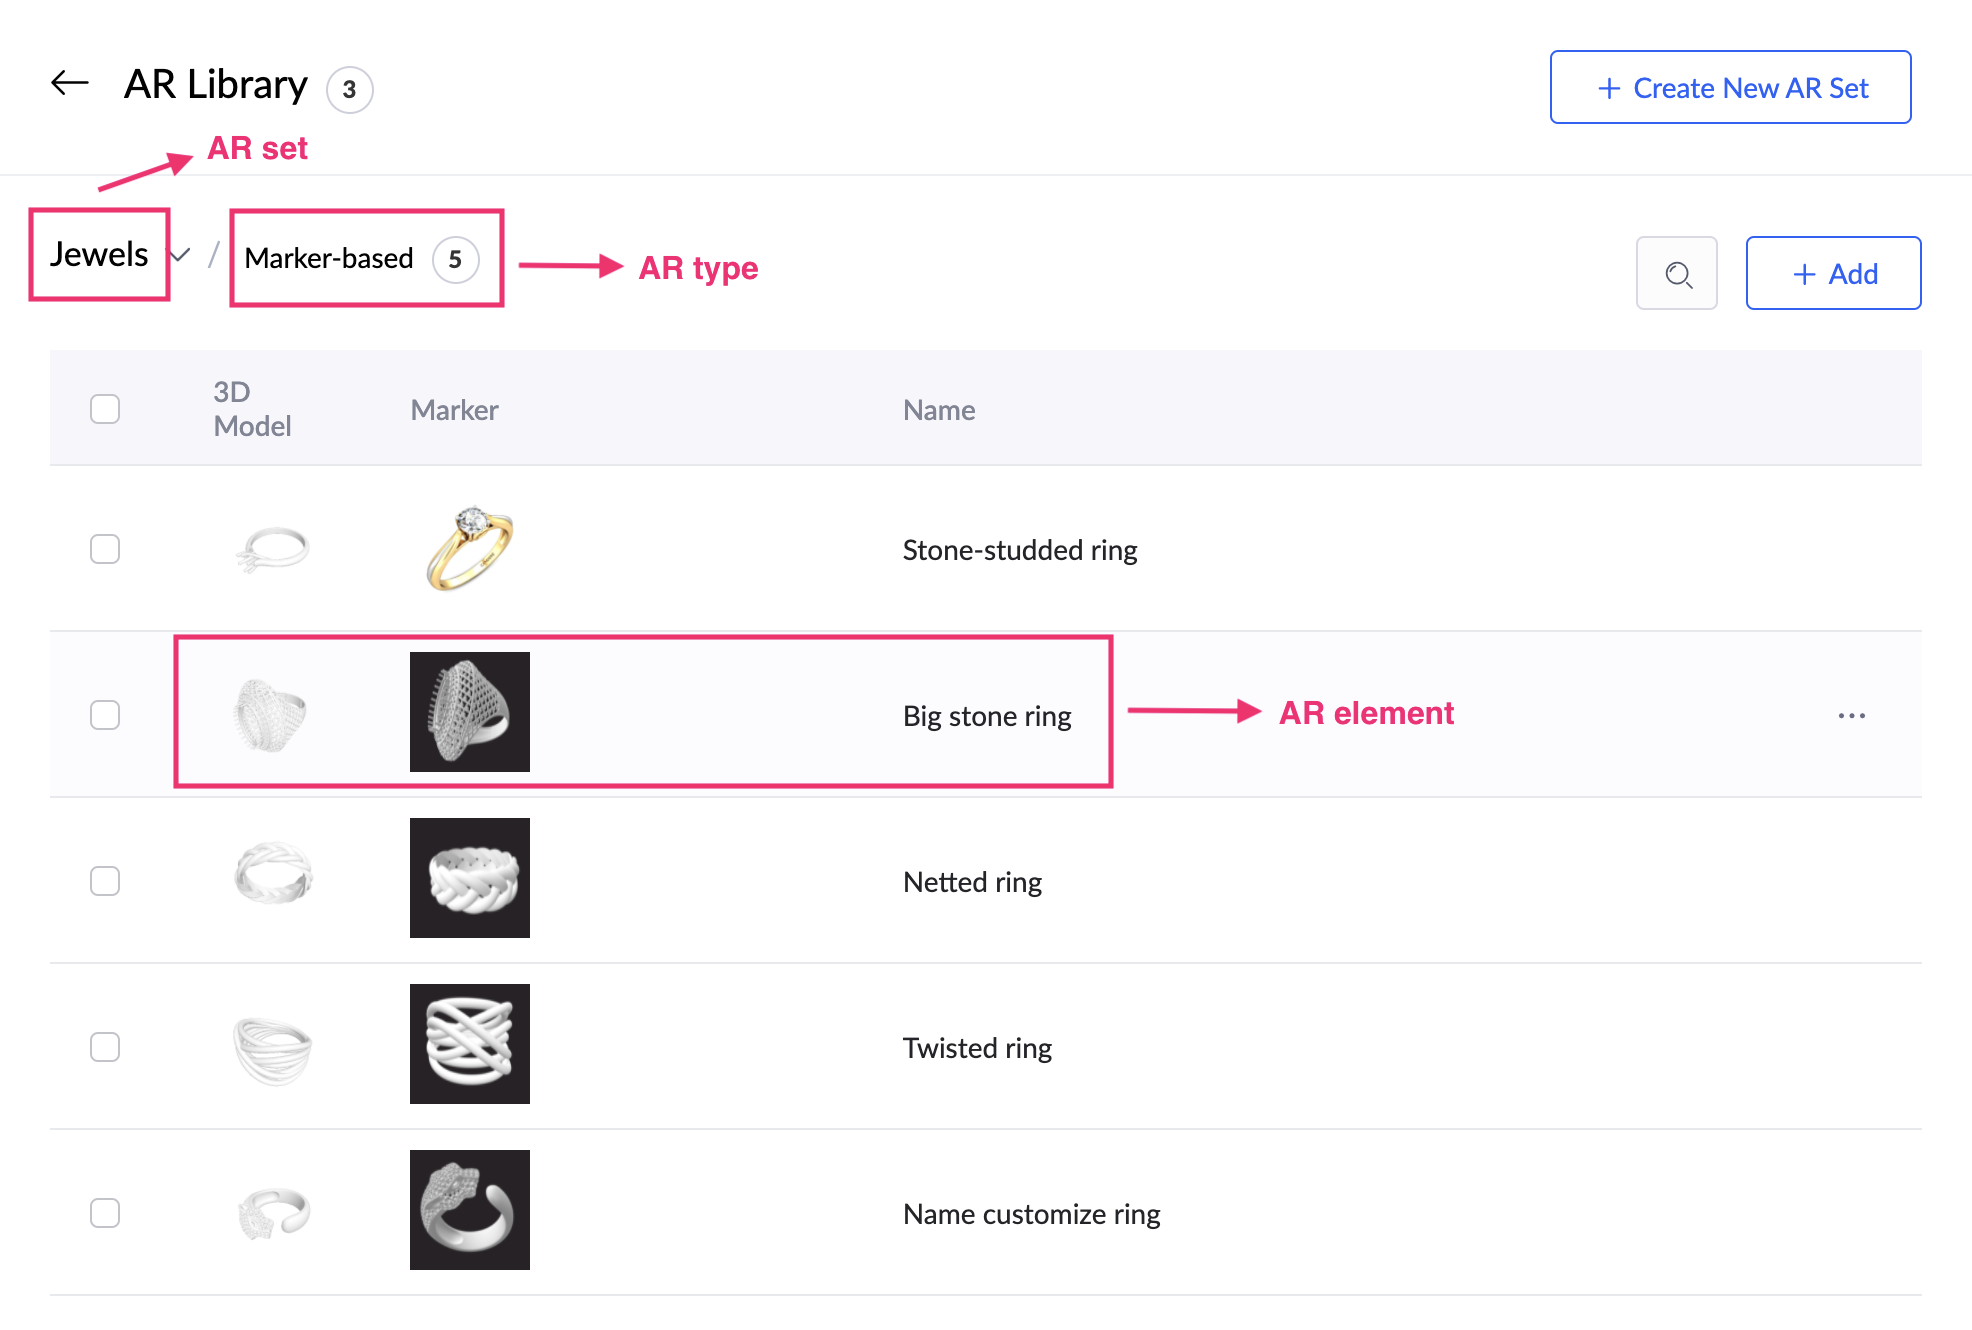
Task: View Twisted ring 3D model preview
Action: coord(272,1050)
